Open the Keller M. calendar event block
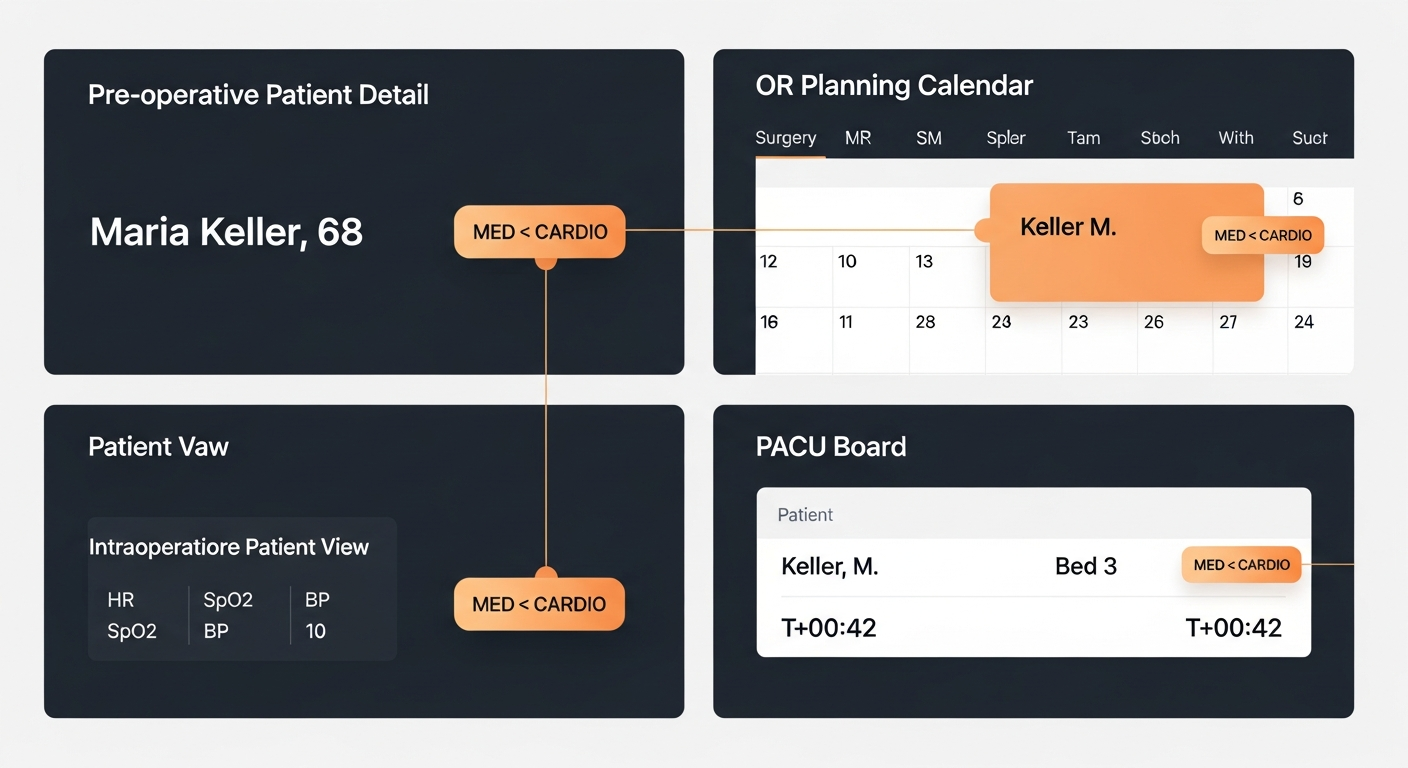This screenshot has width=1408, height=768. click(1127, 242)
